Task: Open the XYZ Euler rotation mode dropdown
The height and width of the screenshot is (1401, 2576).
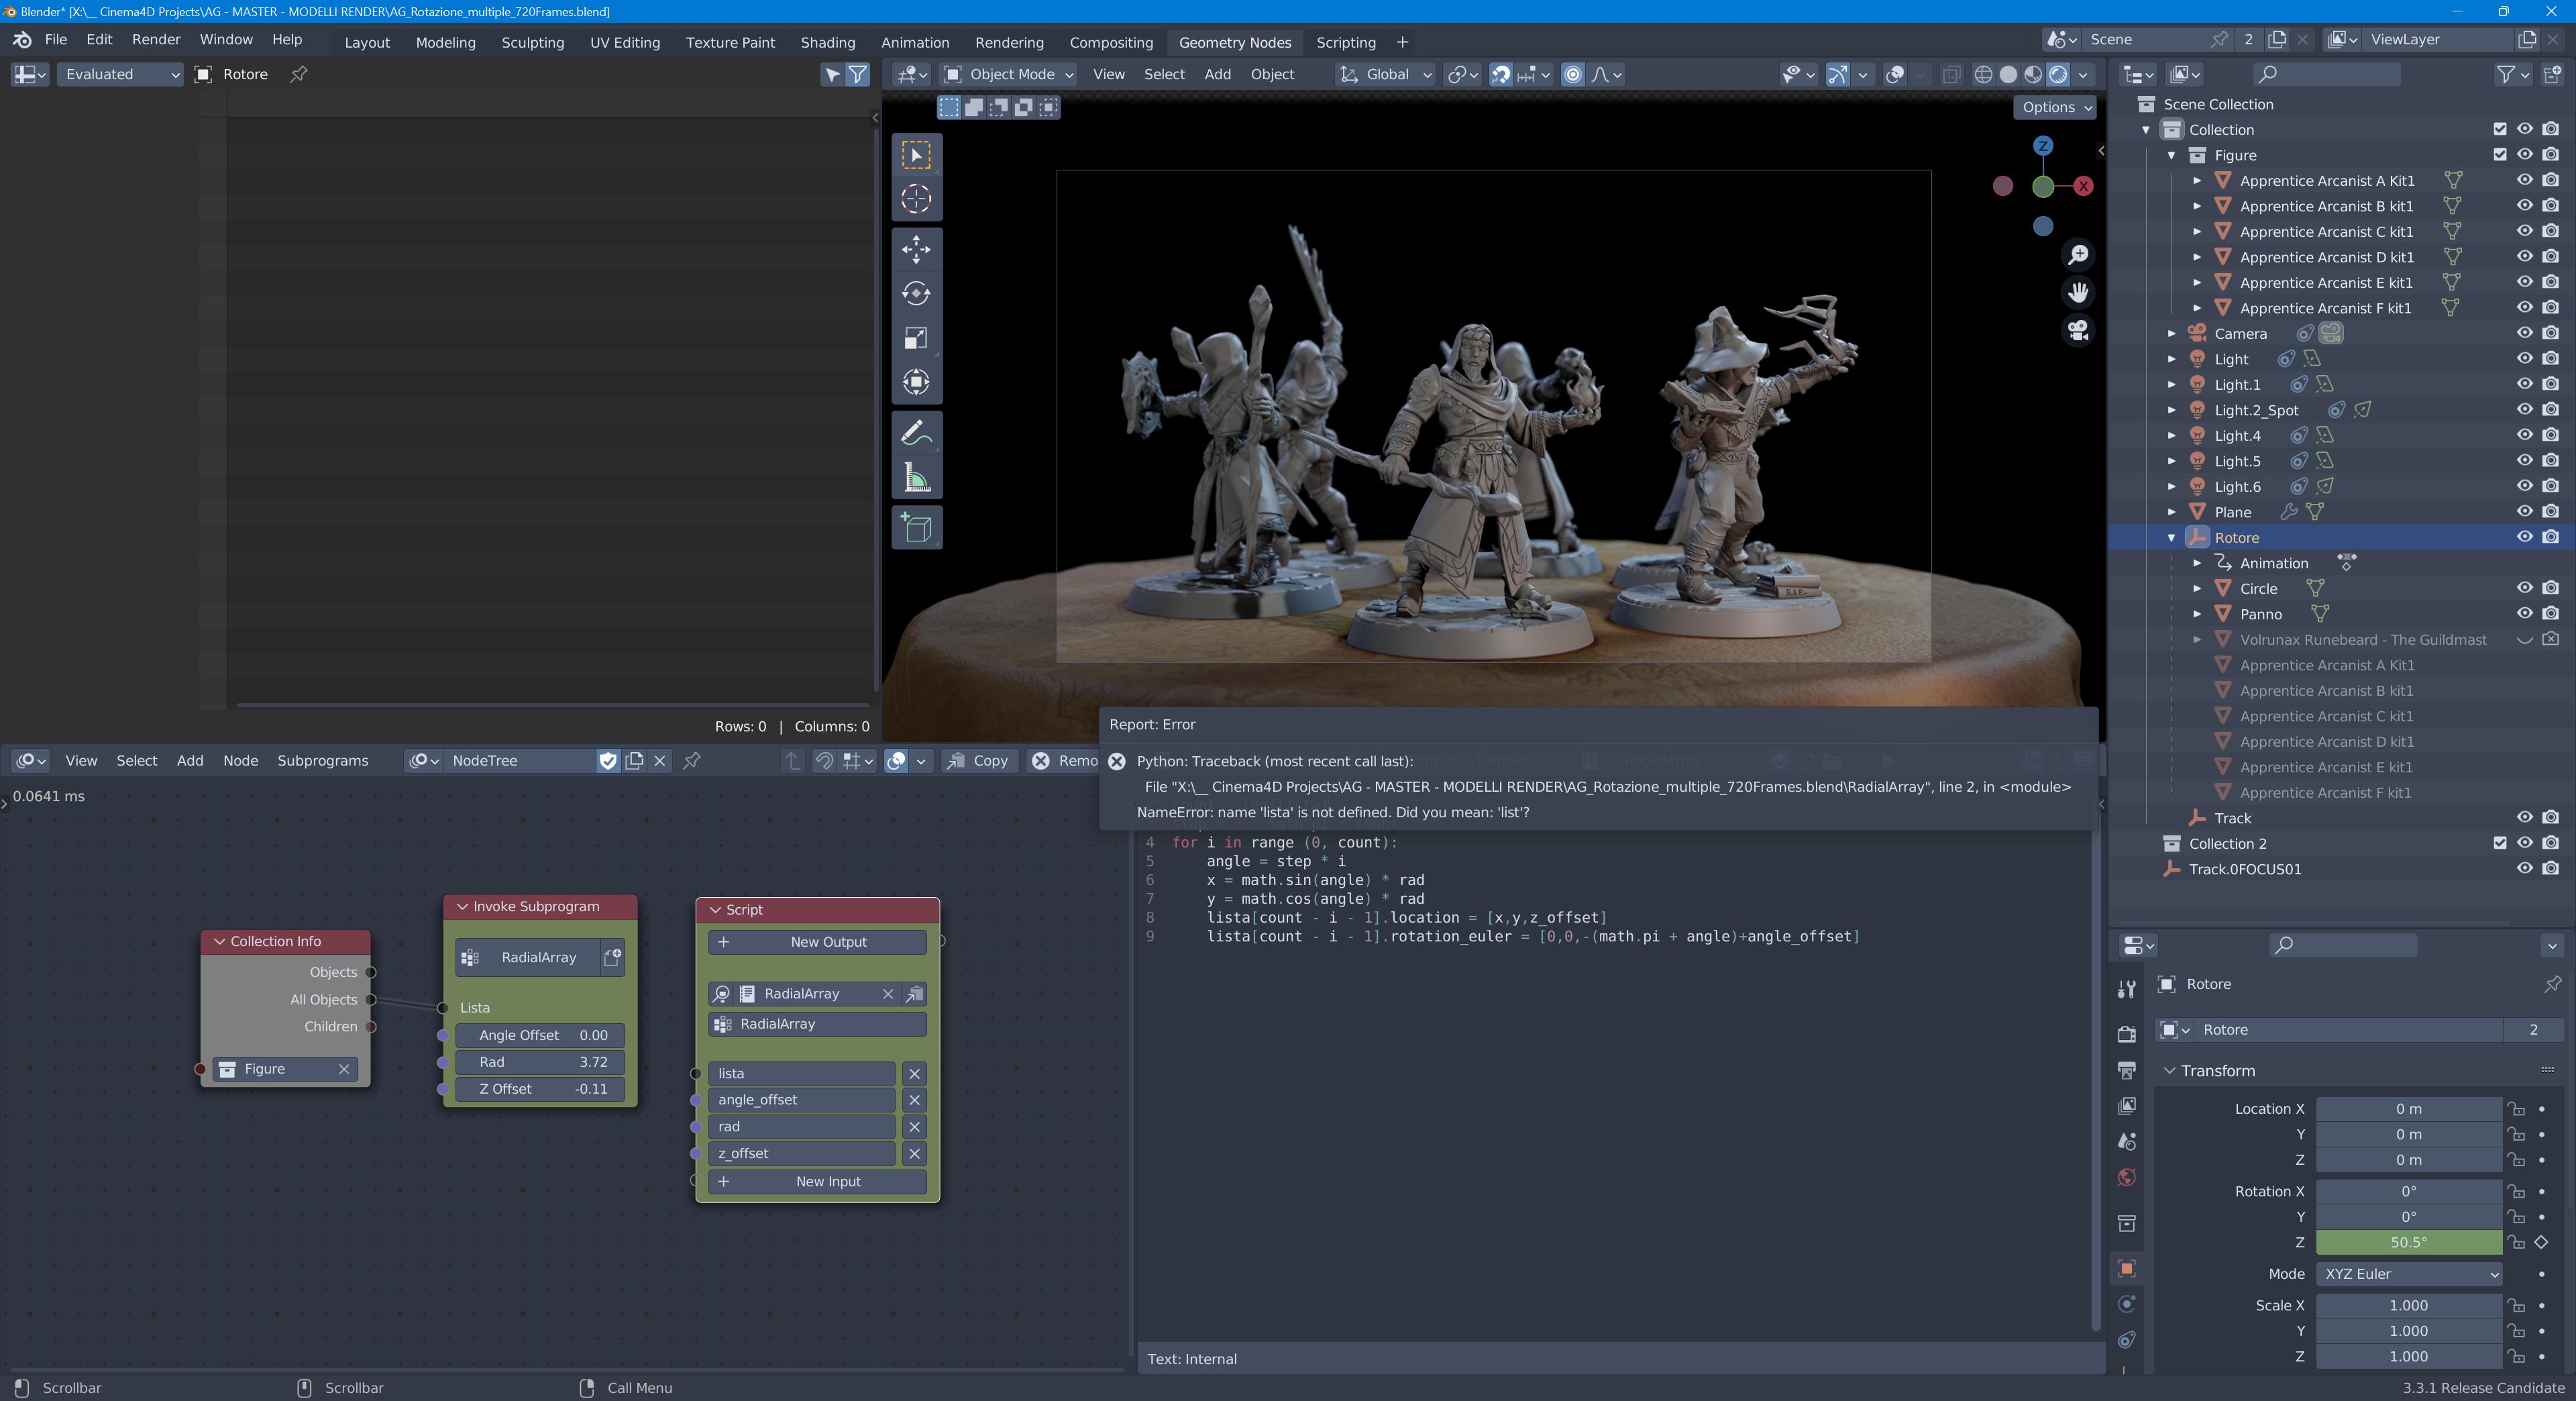Action: pyautogui.click(x=2409, y=1273)
